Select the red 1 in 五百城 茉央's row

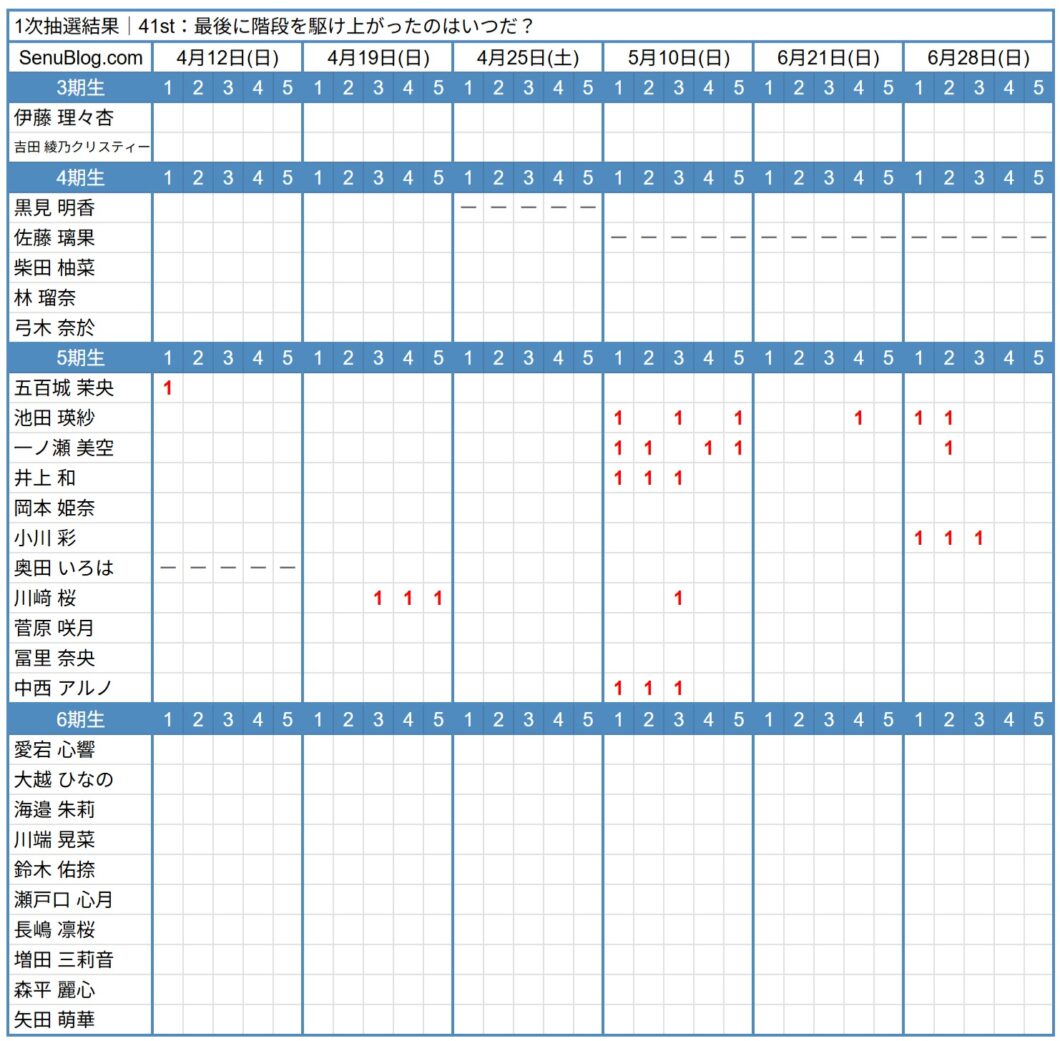click(167, 388)
